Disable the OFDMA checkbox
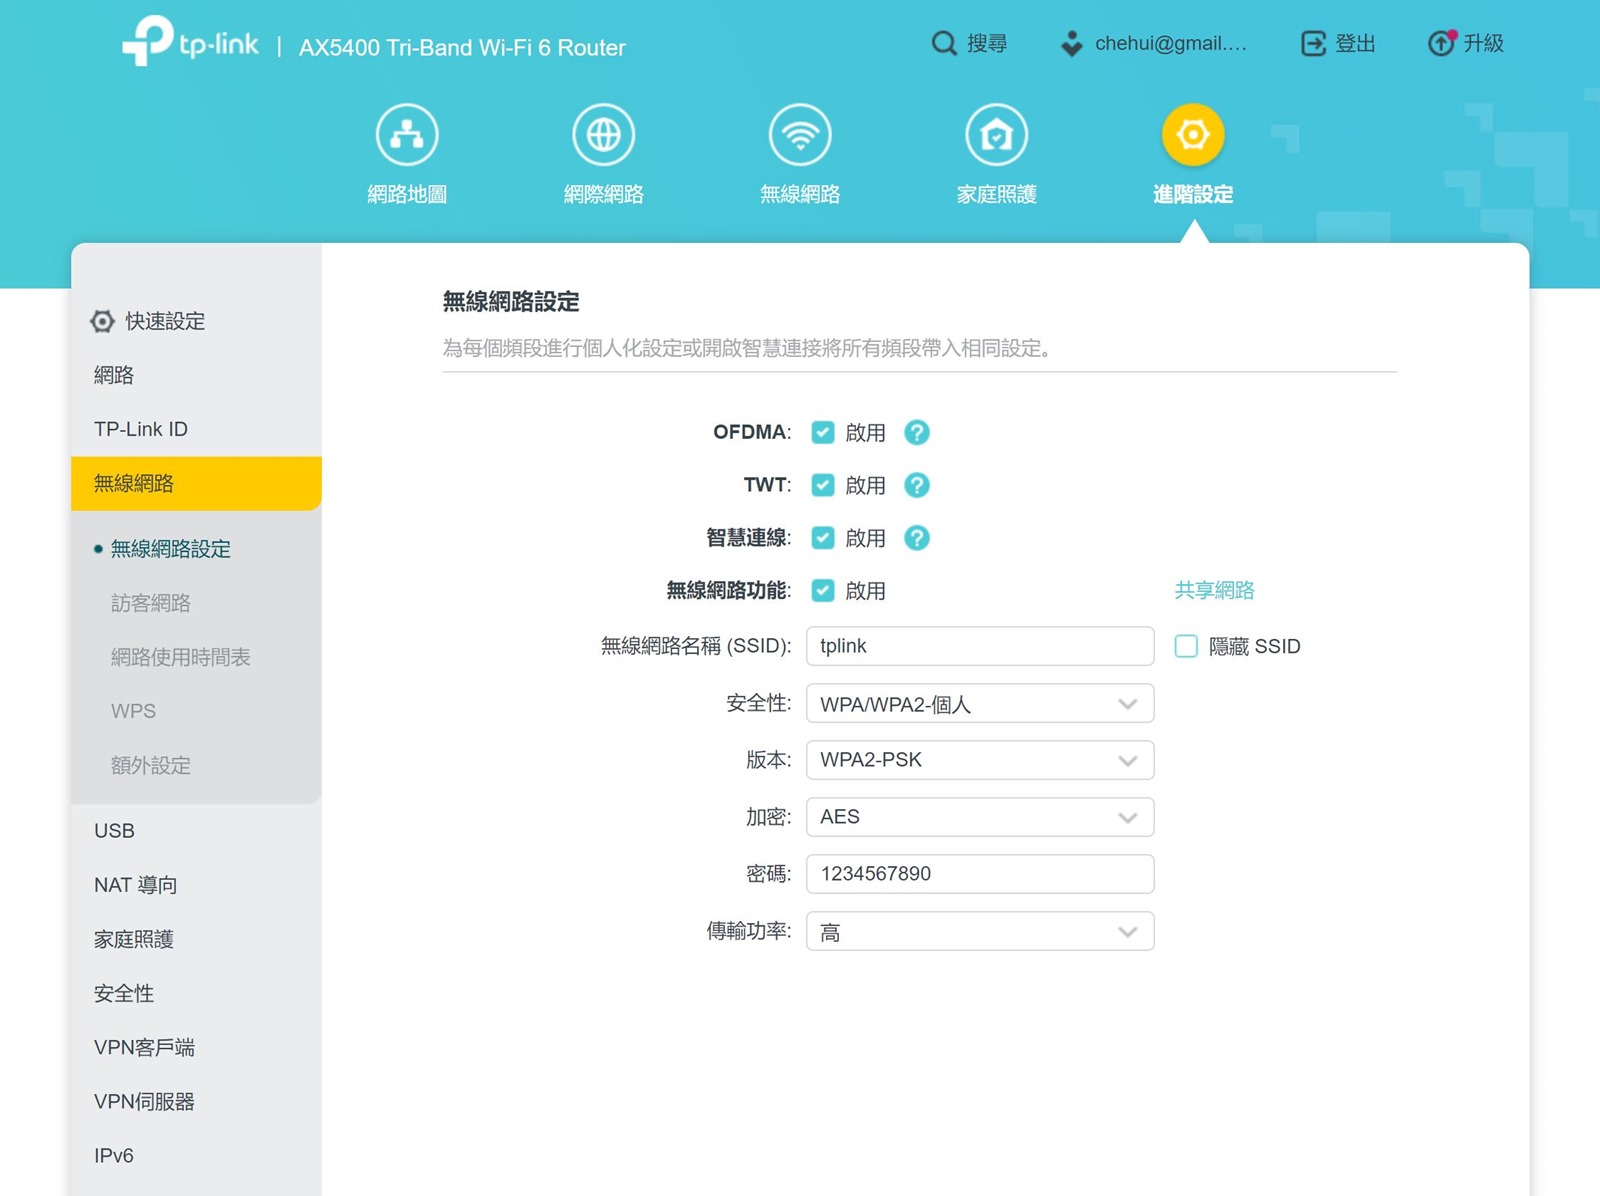The image size is (1600, 1196). pyautogui.click(x=823, y=432)
